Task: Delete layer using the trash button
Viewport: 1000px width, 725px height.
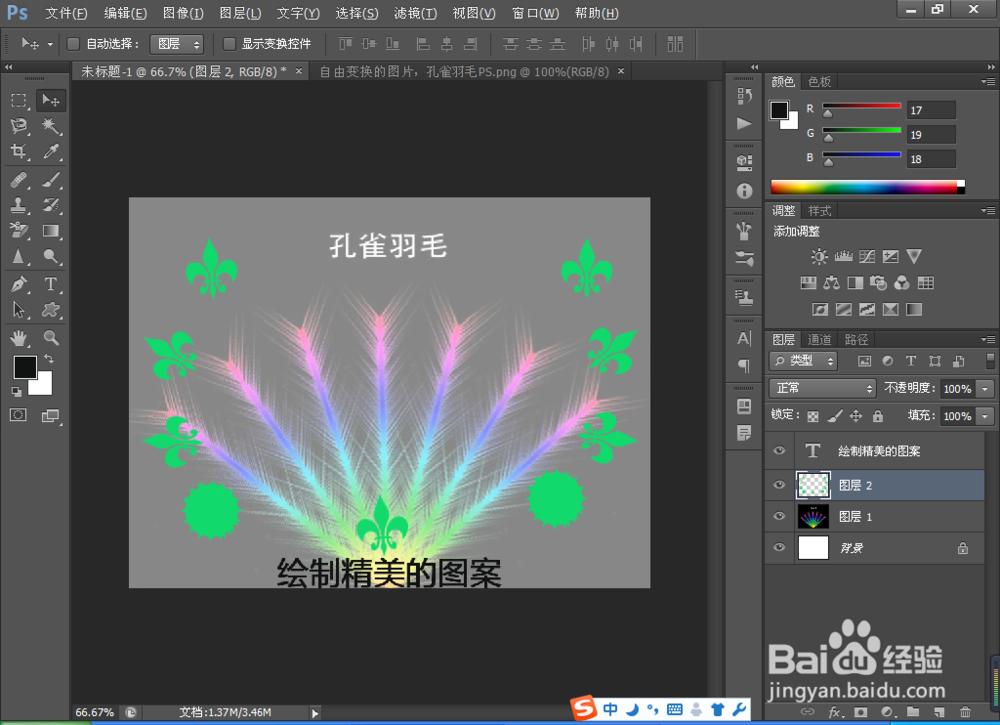Action: [x=965, y=712]
